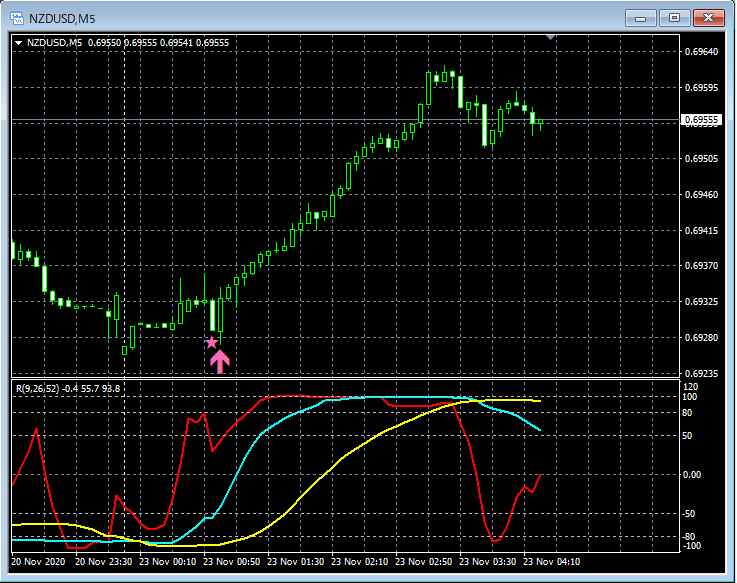Image resolution: width=737 pixels, height=583 pixels.
Task: Click the 20 Nov 2020 date label
Action: (x=39, y=561)
